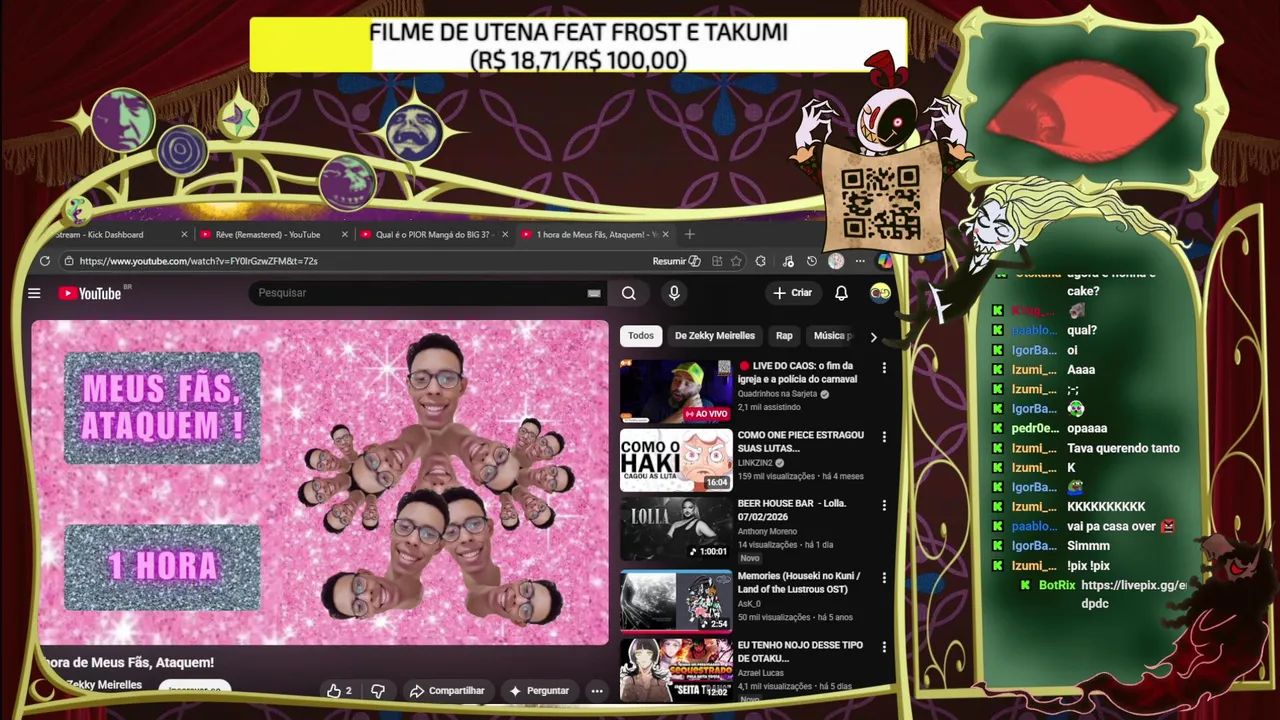Screen dimensions: 1280x720
Task: Click the Perguntar ask button
Action: [539, 691]
